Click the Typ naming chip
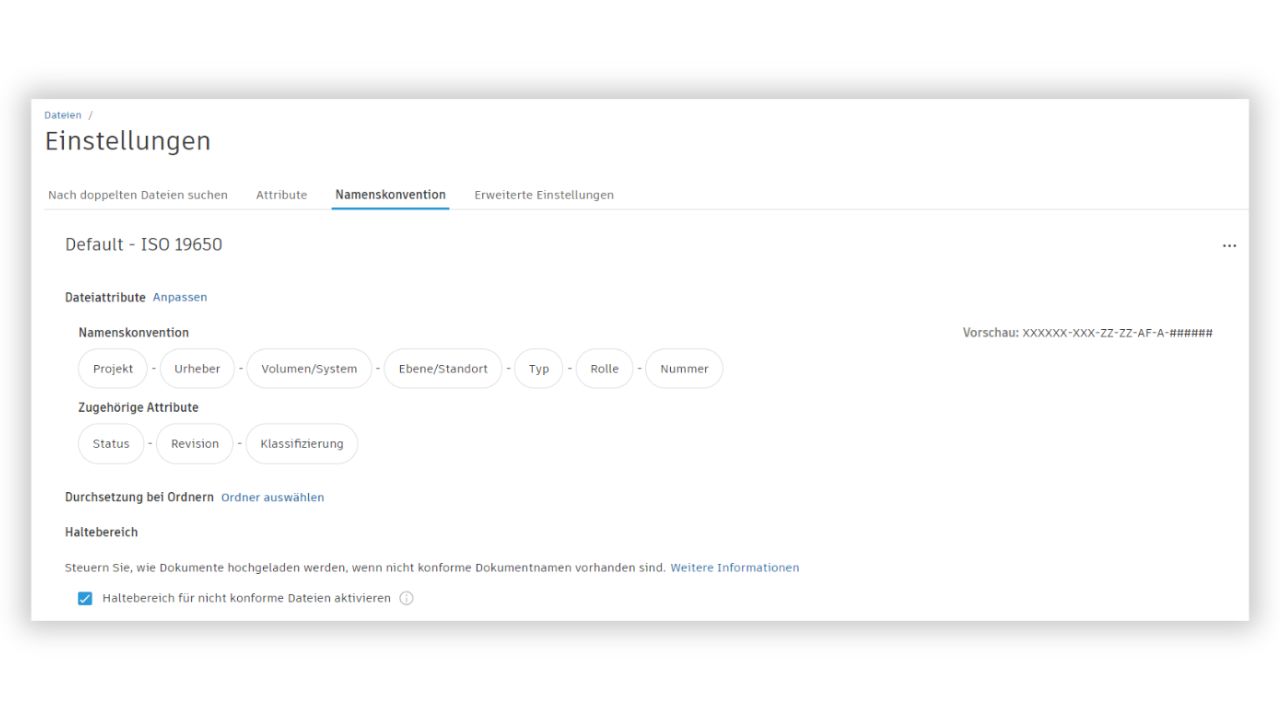The image size is (1280, 720). [x=539, y=369]
